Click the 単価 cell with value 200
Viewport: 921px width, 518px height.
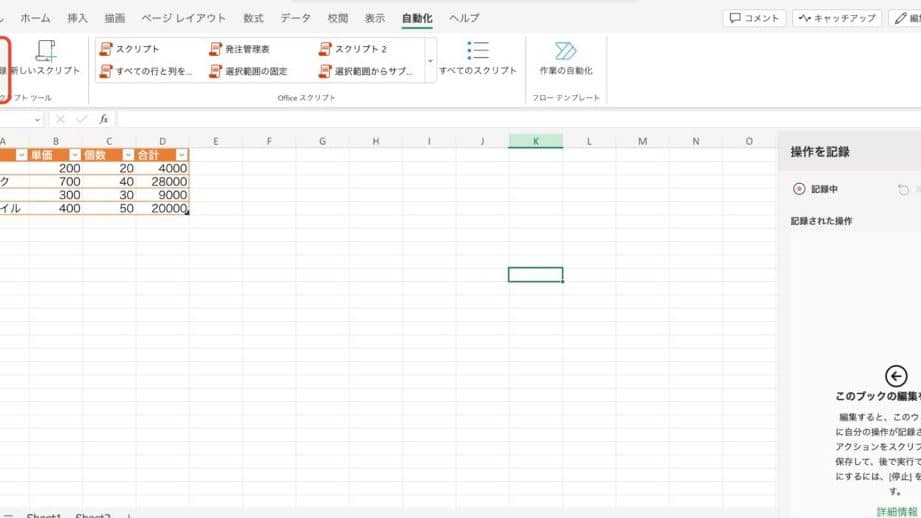56,169
